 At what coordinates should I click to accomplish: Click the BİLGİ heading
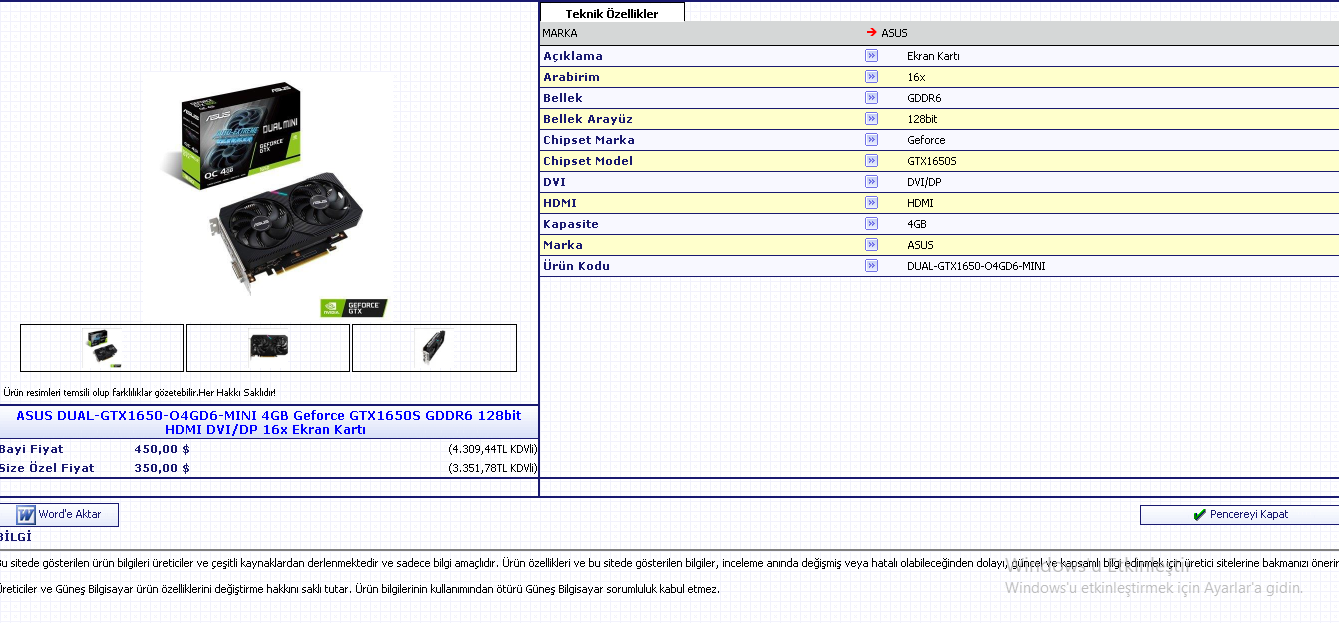(x=15, y=537)
